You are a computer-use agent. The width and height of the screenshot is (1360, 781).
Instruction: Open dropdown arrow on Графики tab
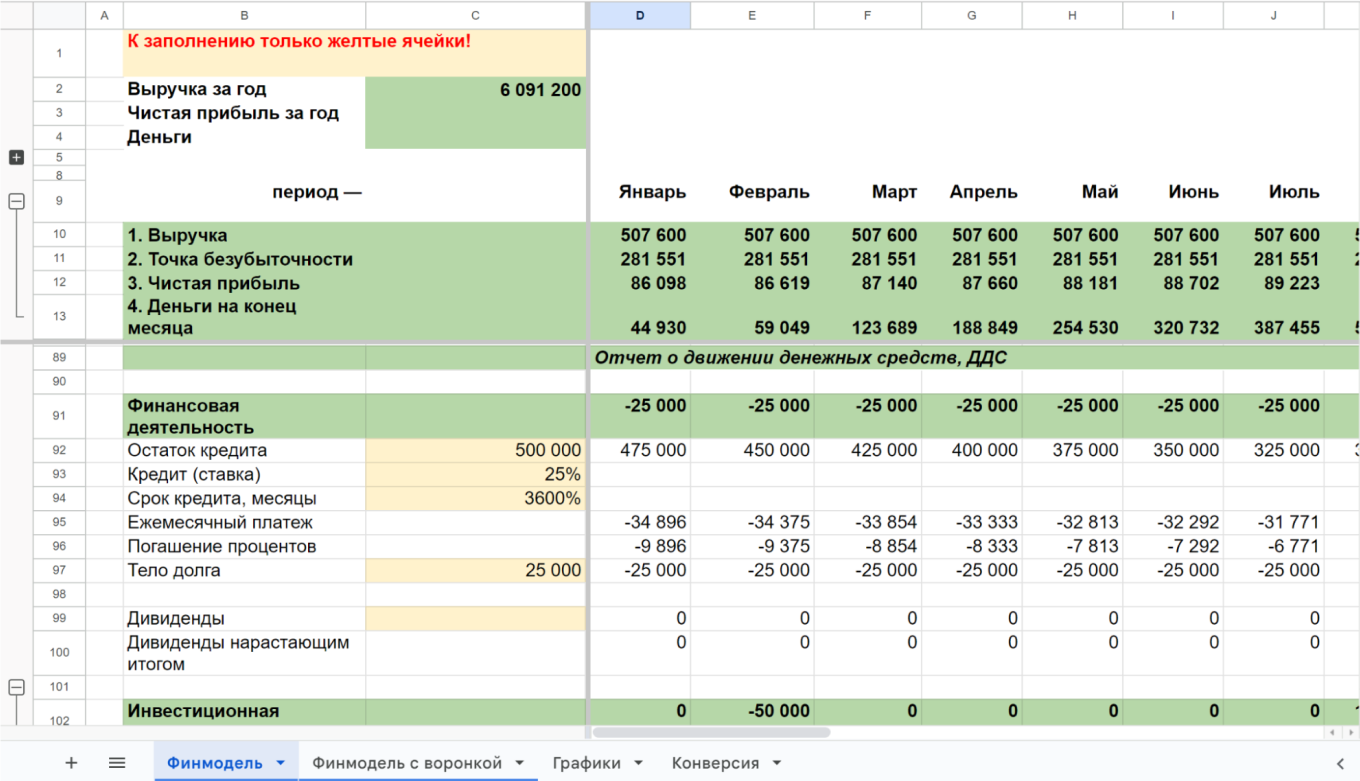(639, 763)
